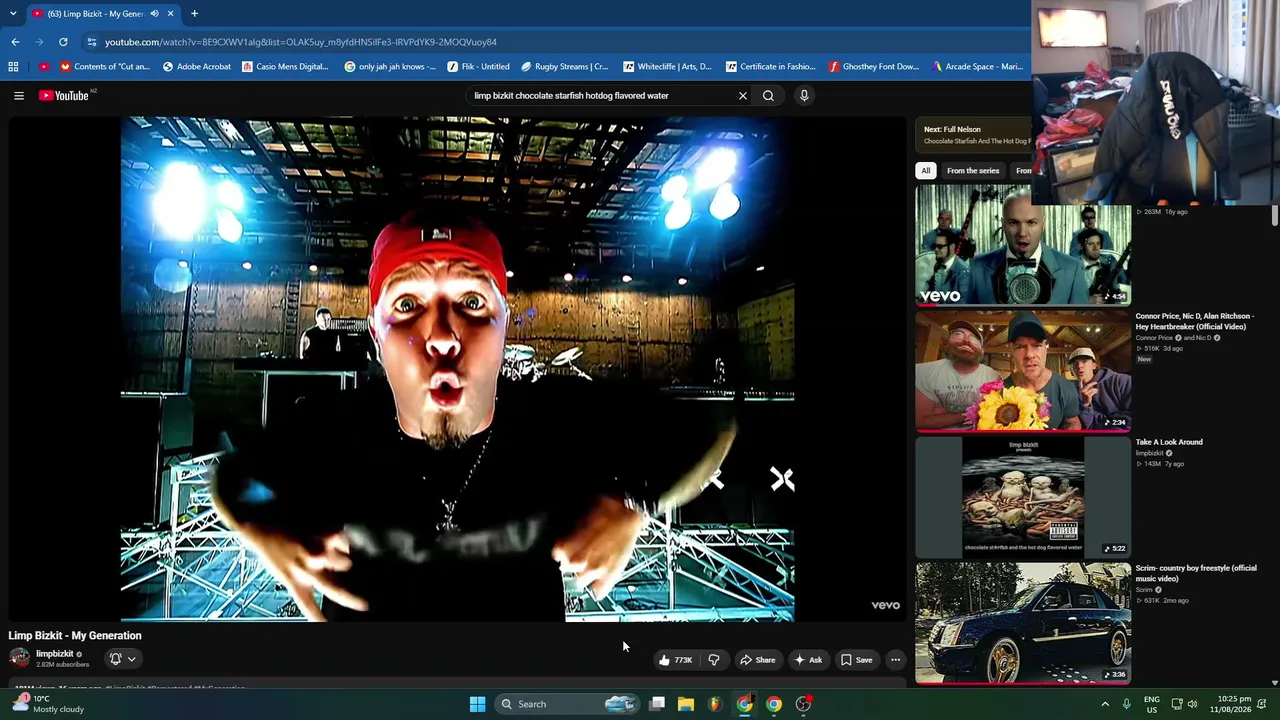Select the 'From the series' filter chip
The height and width of the screenshot is (720, 1280).
tap(973, 171)
